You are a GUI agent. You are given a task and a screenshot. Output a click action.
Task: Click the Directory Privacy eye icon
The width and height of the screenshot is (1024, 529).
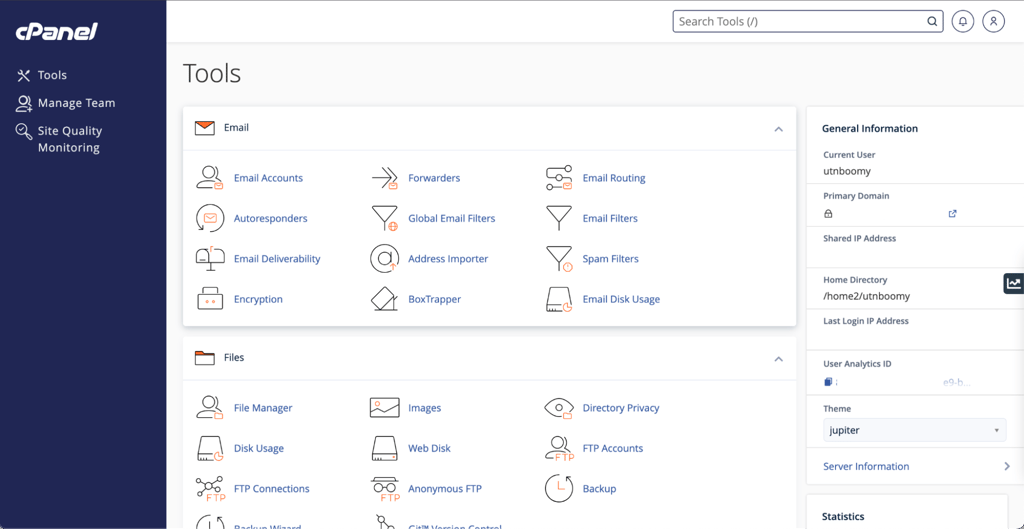559,408
